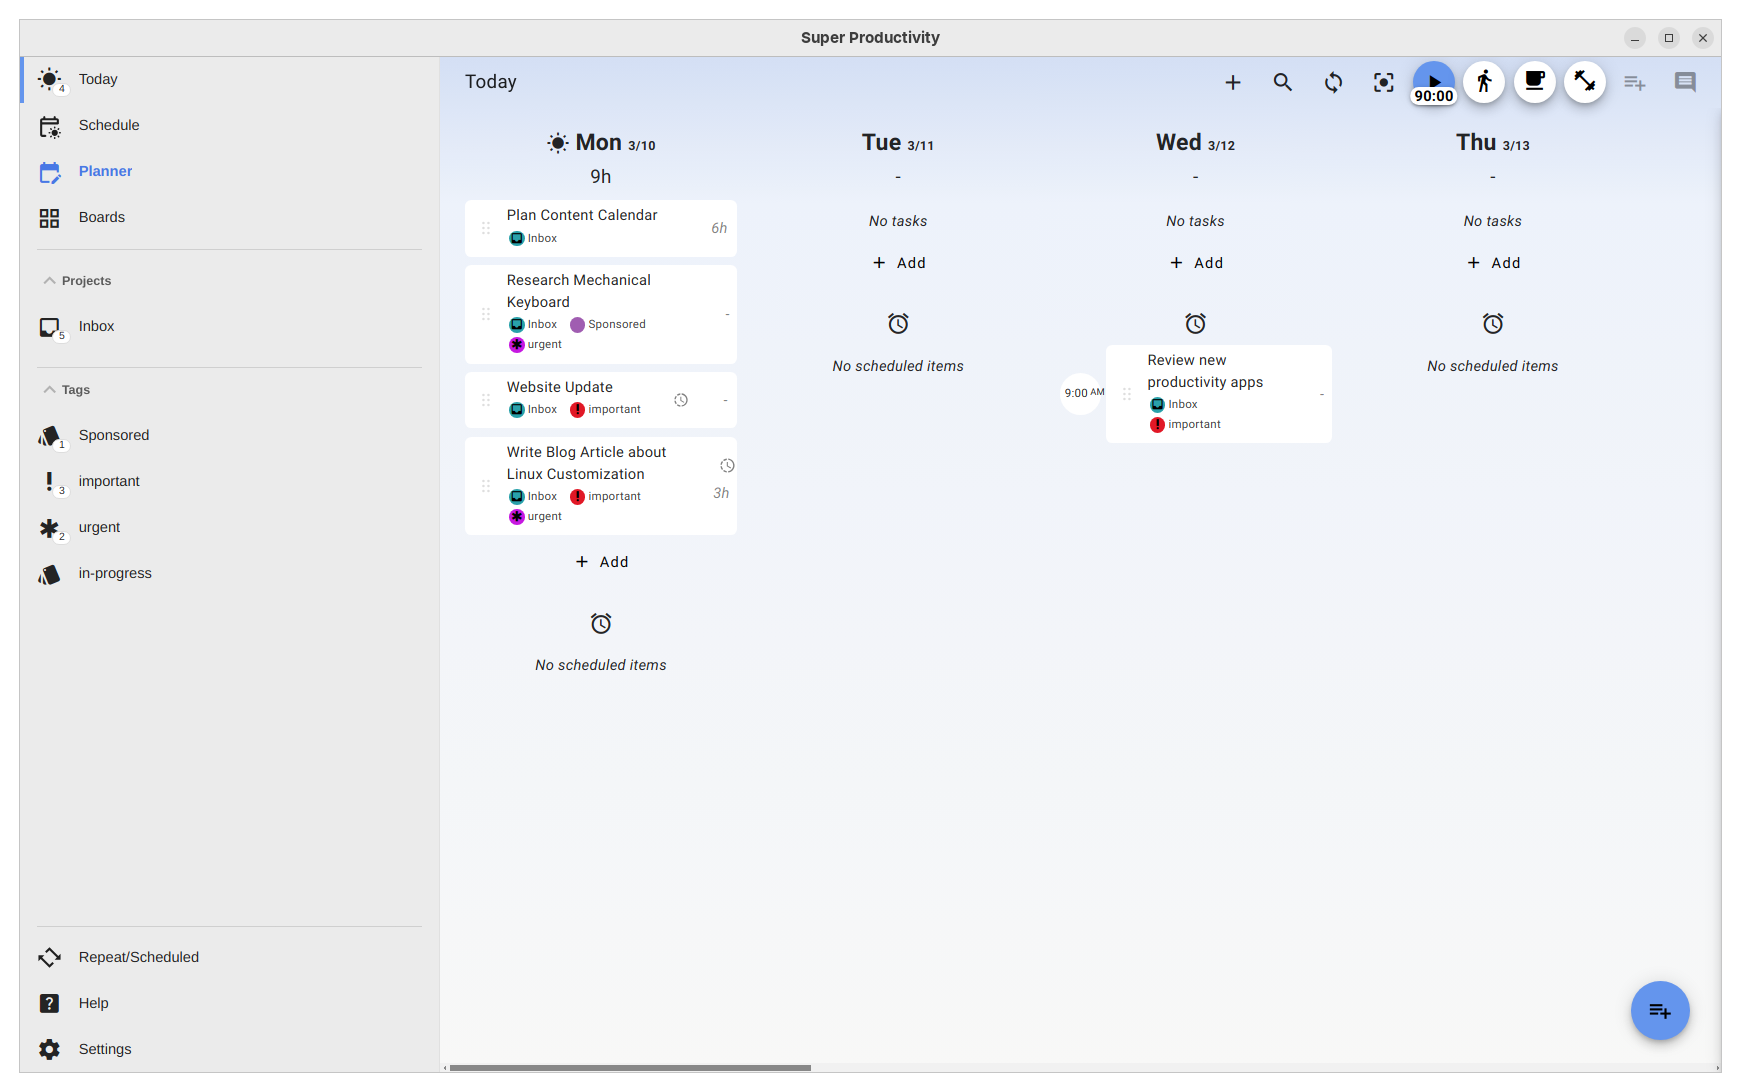Select Planner in the sidebar
This screenshot has width=1741, height=1092.
coord(229,171)
